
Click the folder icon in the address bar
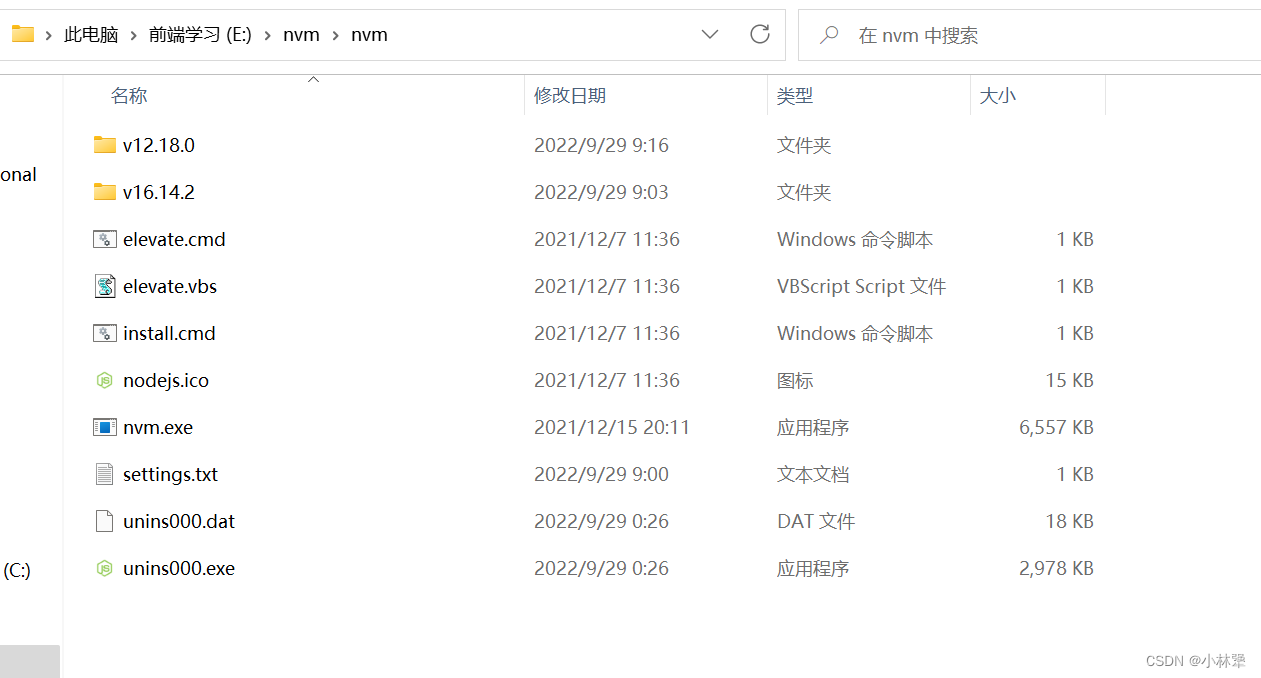pyautogui.click(x=21, y=33)
